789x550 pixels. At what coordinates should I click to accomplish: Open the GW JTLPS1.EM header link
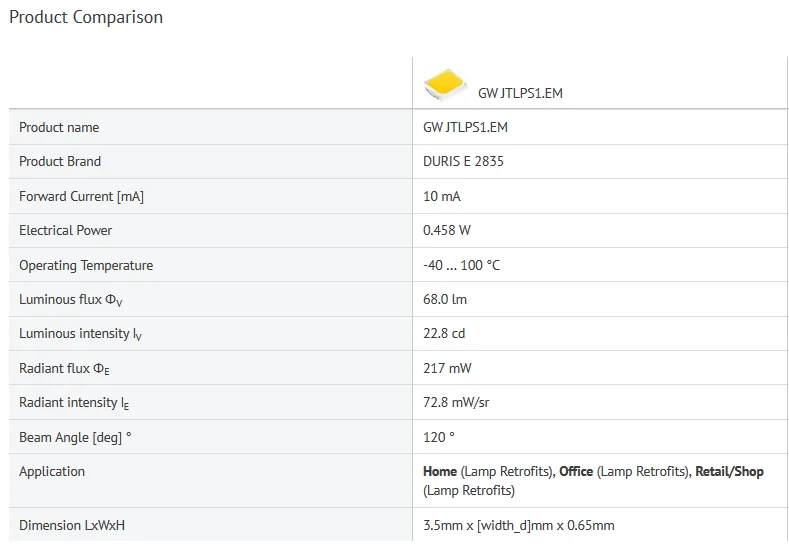point(520,93)
